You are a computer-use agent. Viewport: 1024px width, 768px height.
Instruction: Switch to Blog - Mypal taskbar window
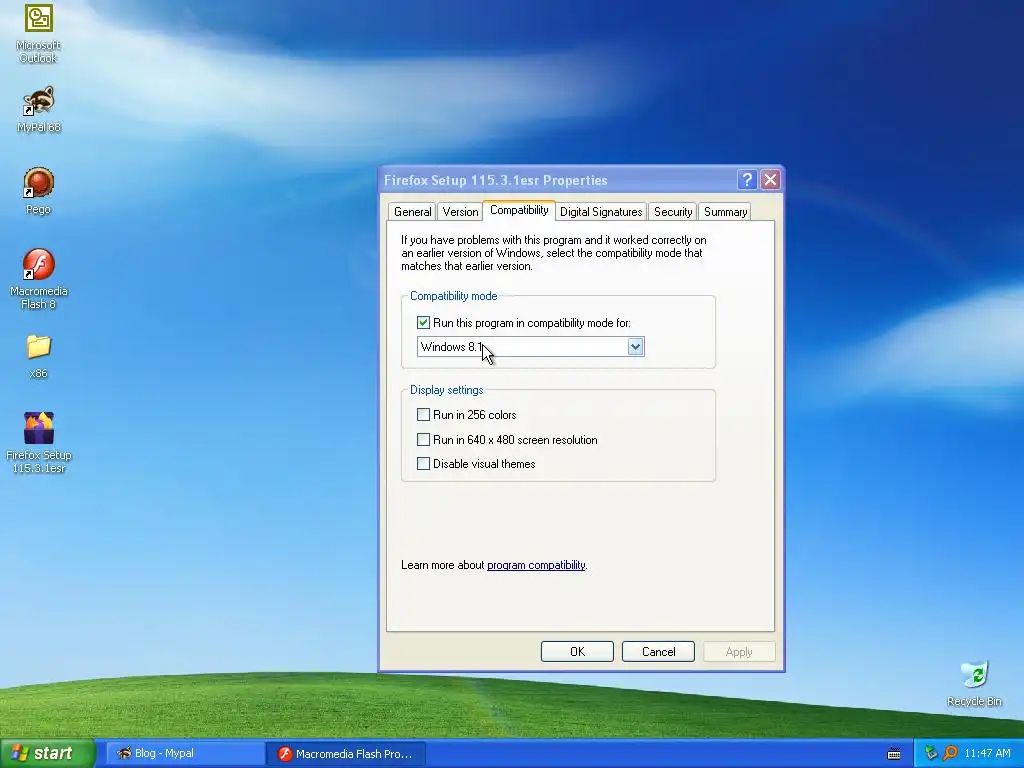pos(184,754)
